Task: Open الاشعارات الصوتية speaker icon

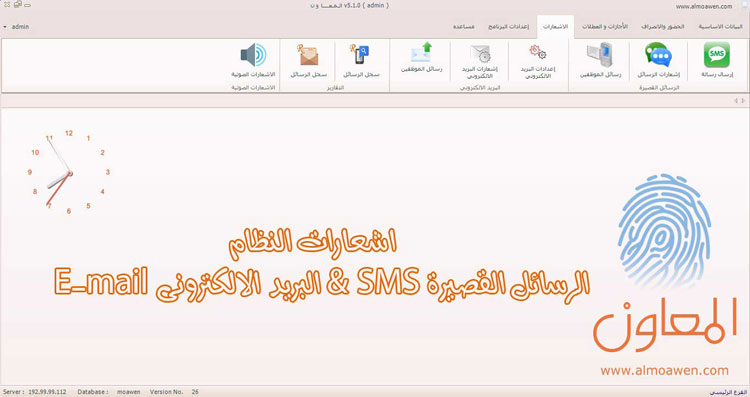Action: point(253,60)
